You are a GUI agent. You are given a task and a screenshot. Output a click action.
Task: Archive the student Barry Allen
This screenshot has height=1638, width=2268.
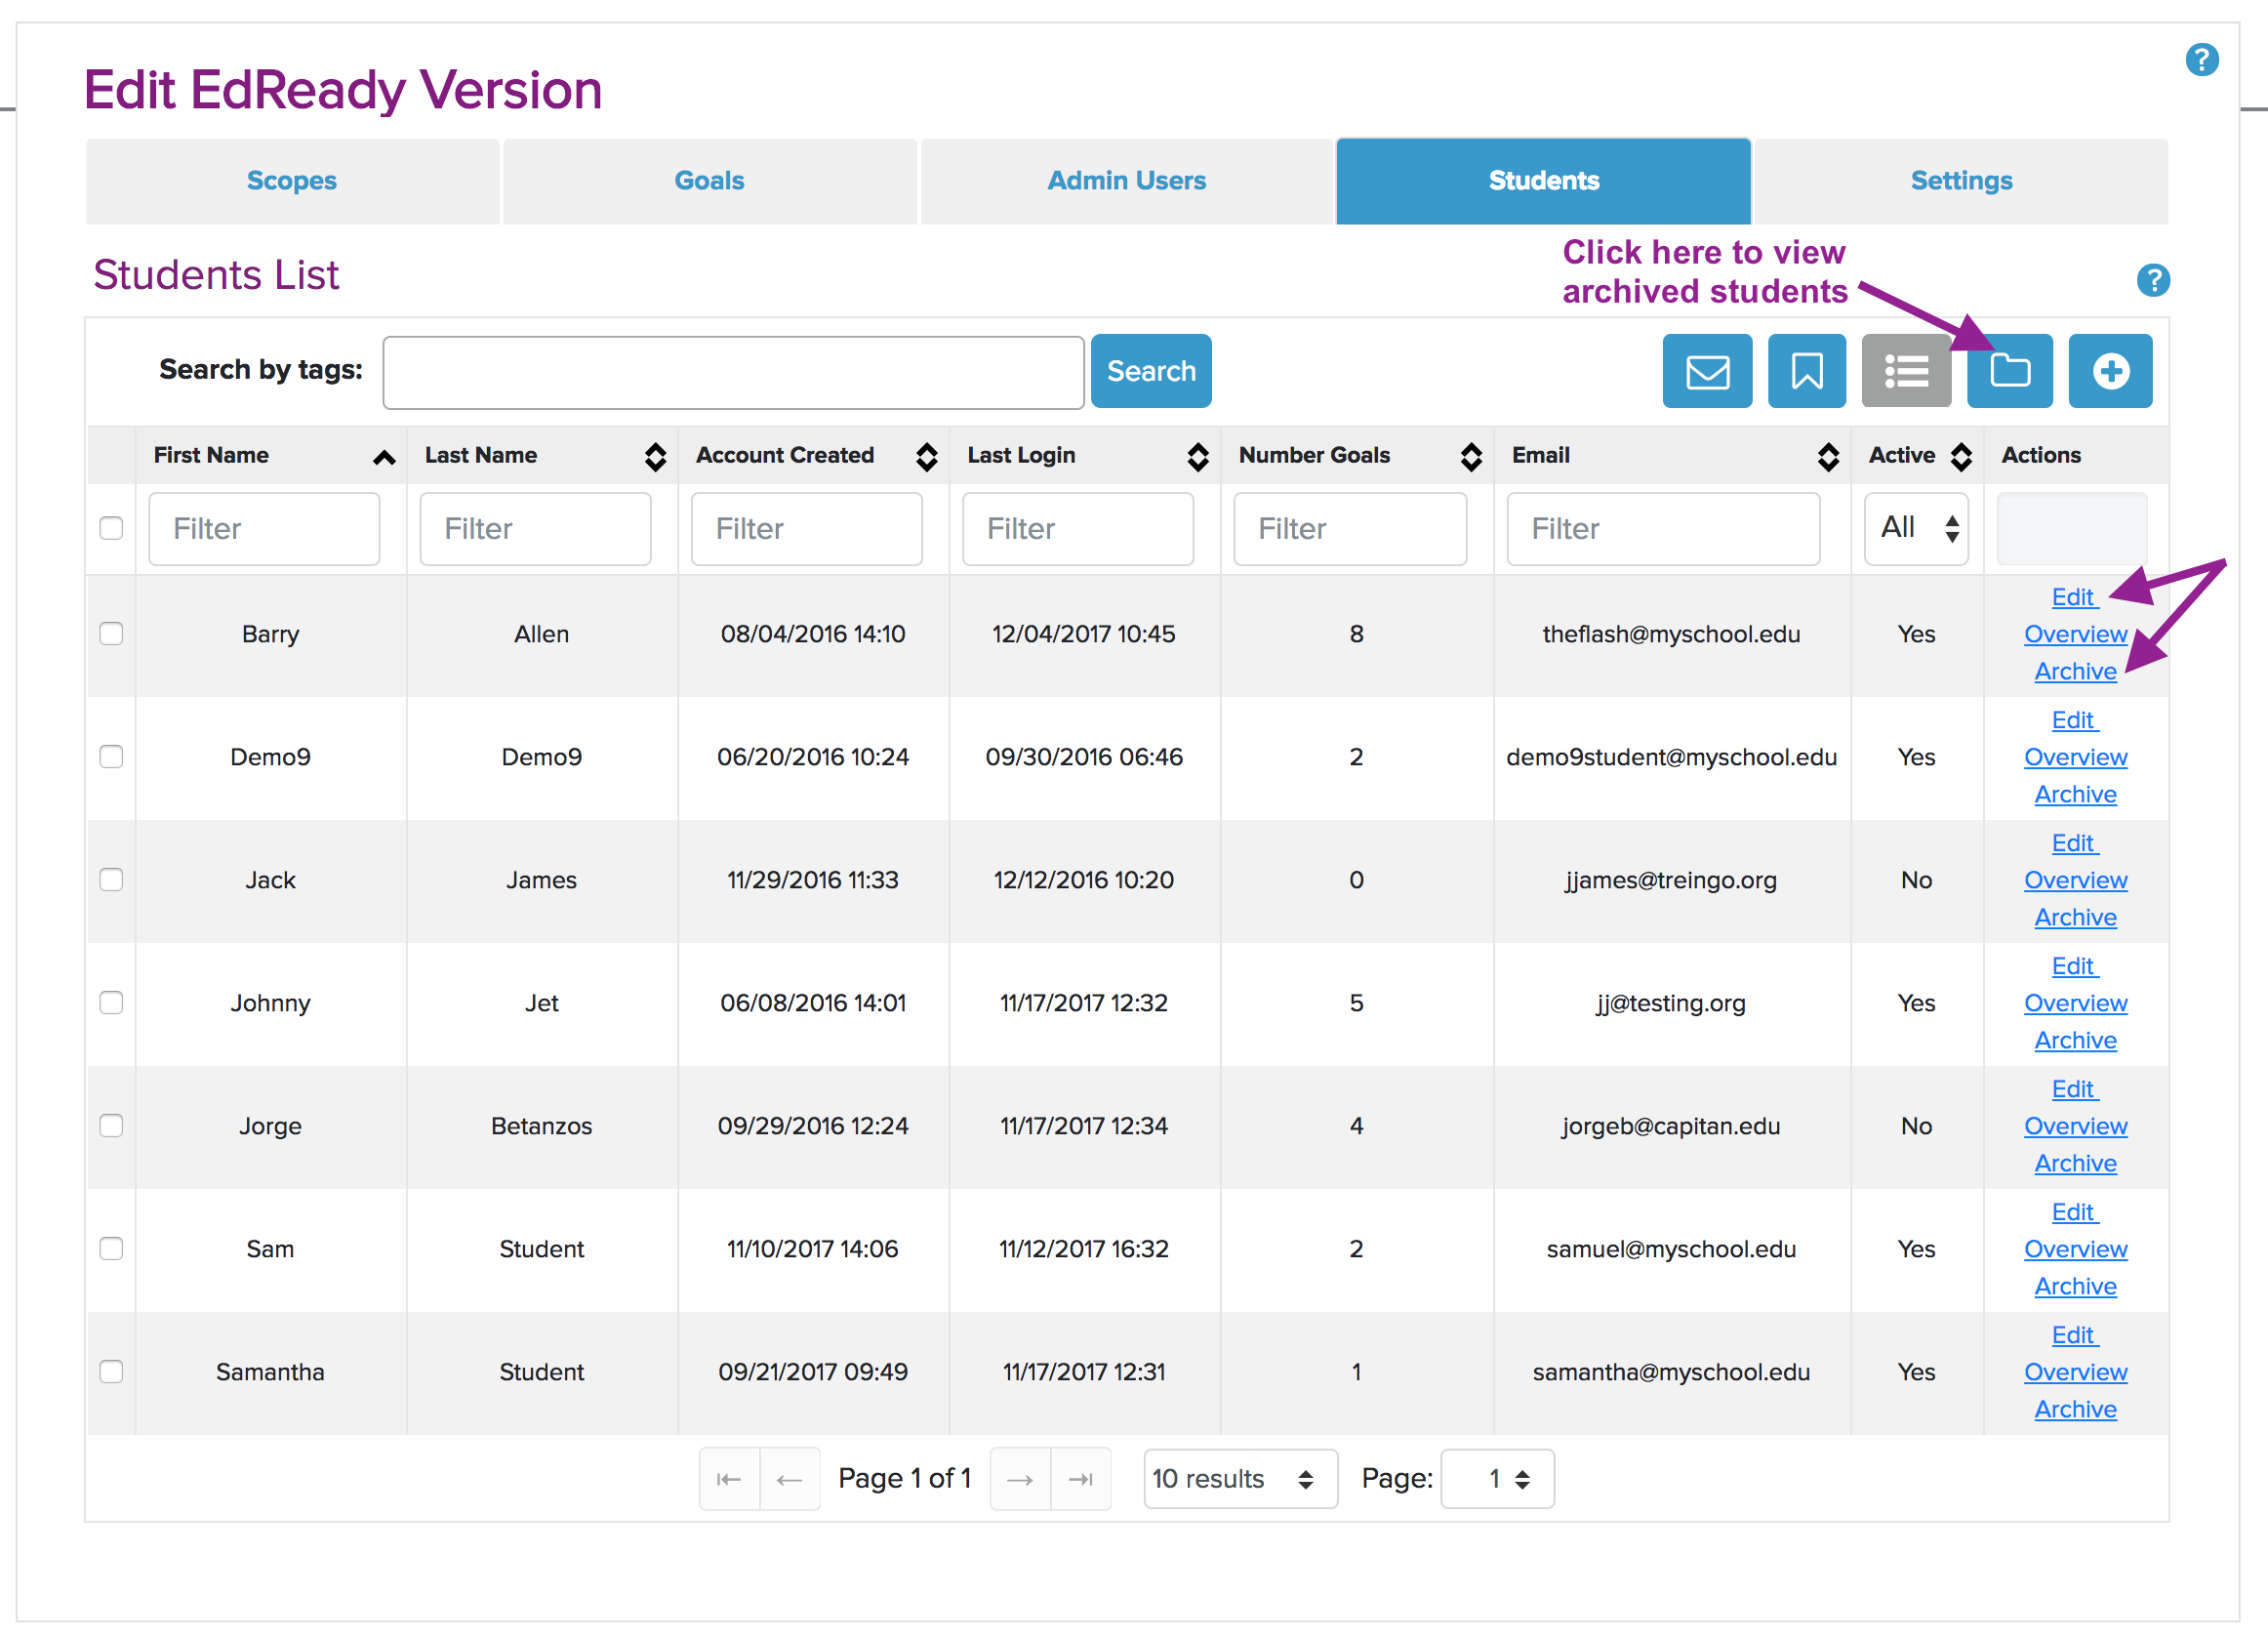(x=2076, y=671)
